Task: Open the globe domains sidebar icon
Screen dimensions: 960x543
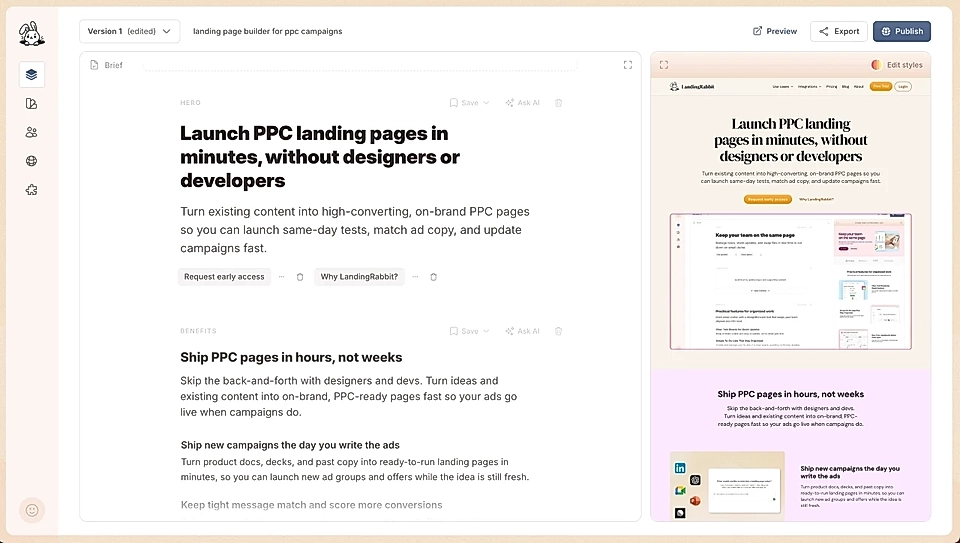Action: (32, 161)
